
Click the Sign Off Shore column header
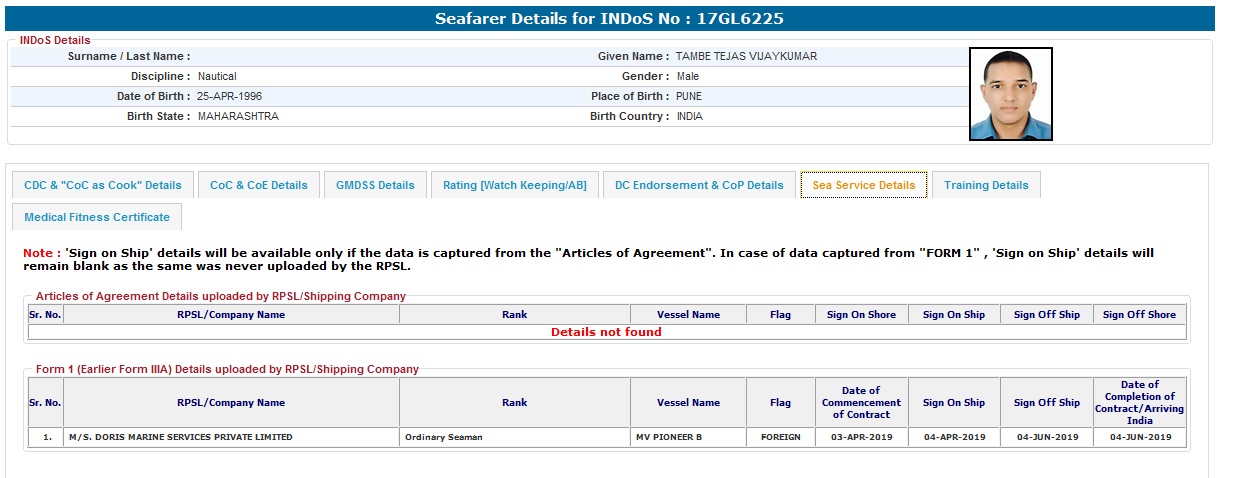point(1139,315)
